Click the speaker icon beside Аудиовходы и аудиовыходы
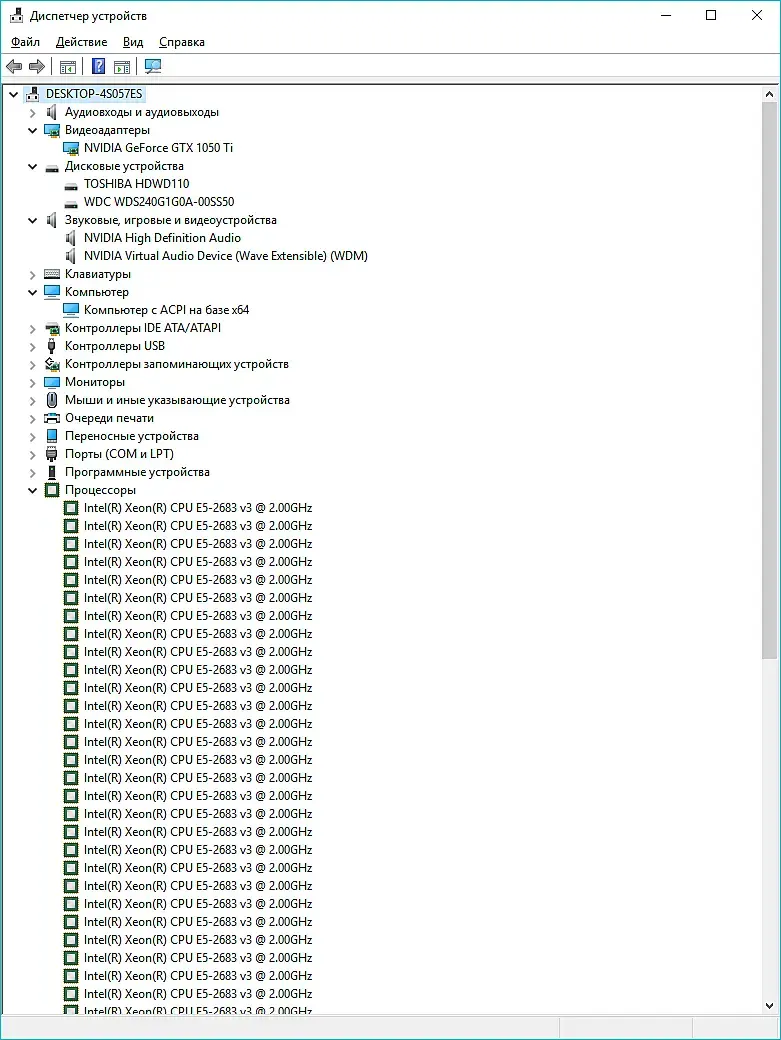The height and width of the screenshot is (1040, 781). click(x=52, y=112)
